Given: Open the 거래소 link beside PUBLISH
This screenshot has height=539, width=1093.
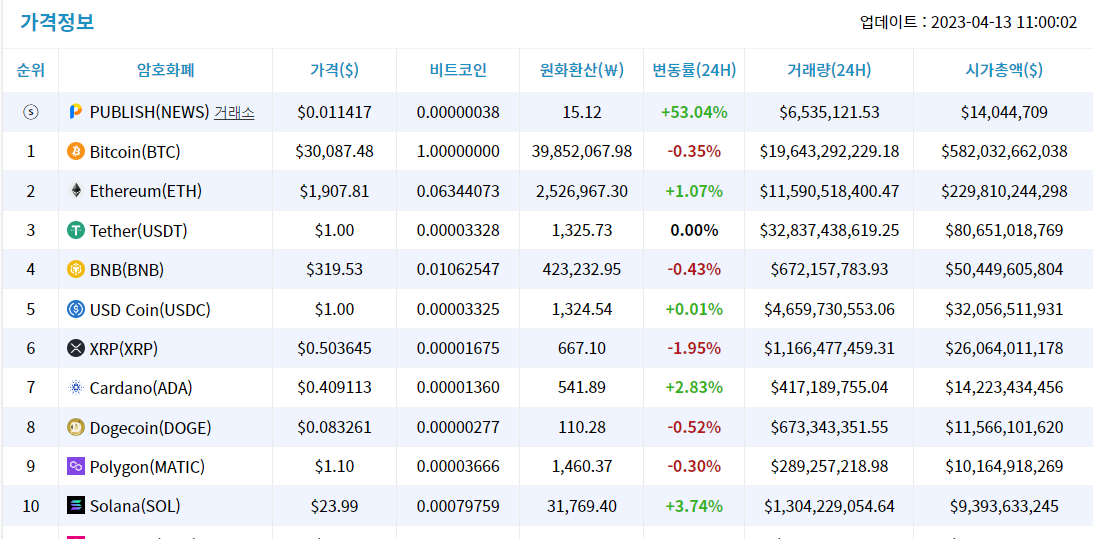Looking at the screenshot, I should pyautogui.click(x=234, y=112).
